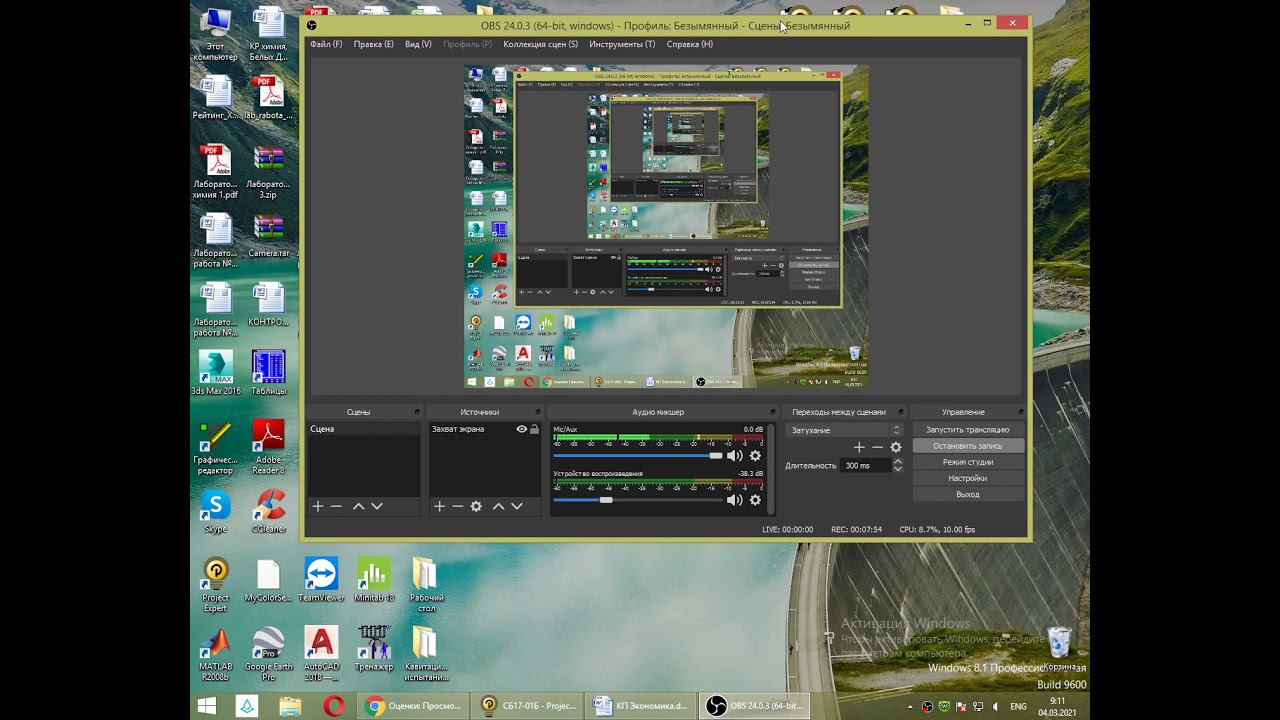This screenshot has width=1280, height=720.
Task: Switch input language ENG in tray
Action: tap(1018, 706)
